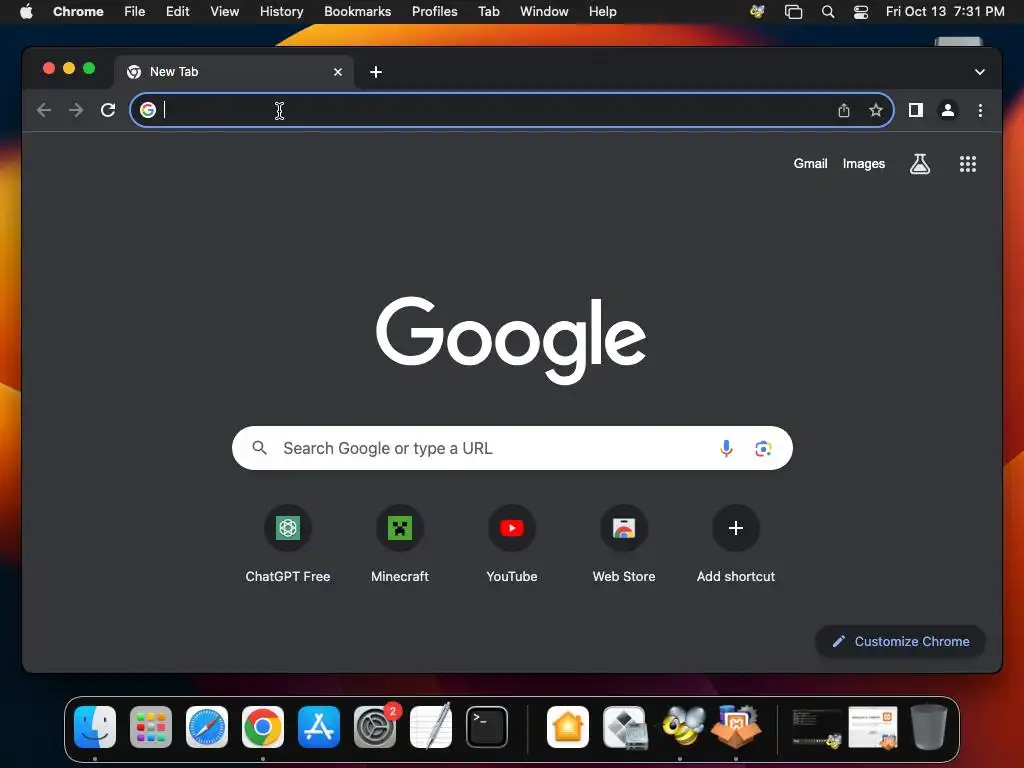Add shortcut with the plus tile
Image resolution: width=1024 pixels, height=768 pixels.
pos(735,528)
